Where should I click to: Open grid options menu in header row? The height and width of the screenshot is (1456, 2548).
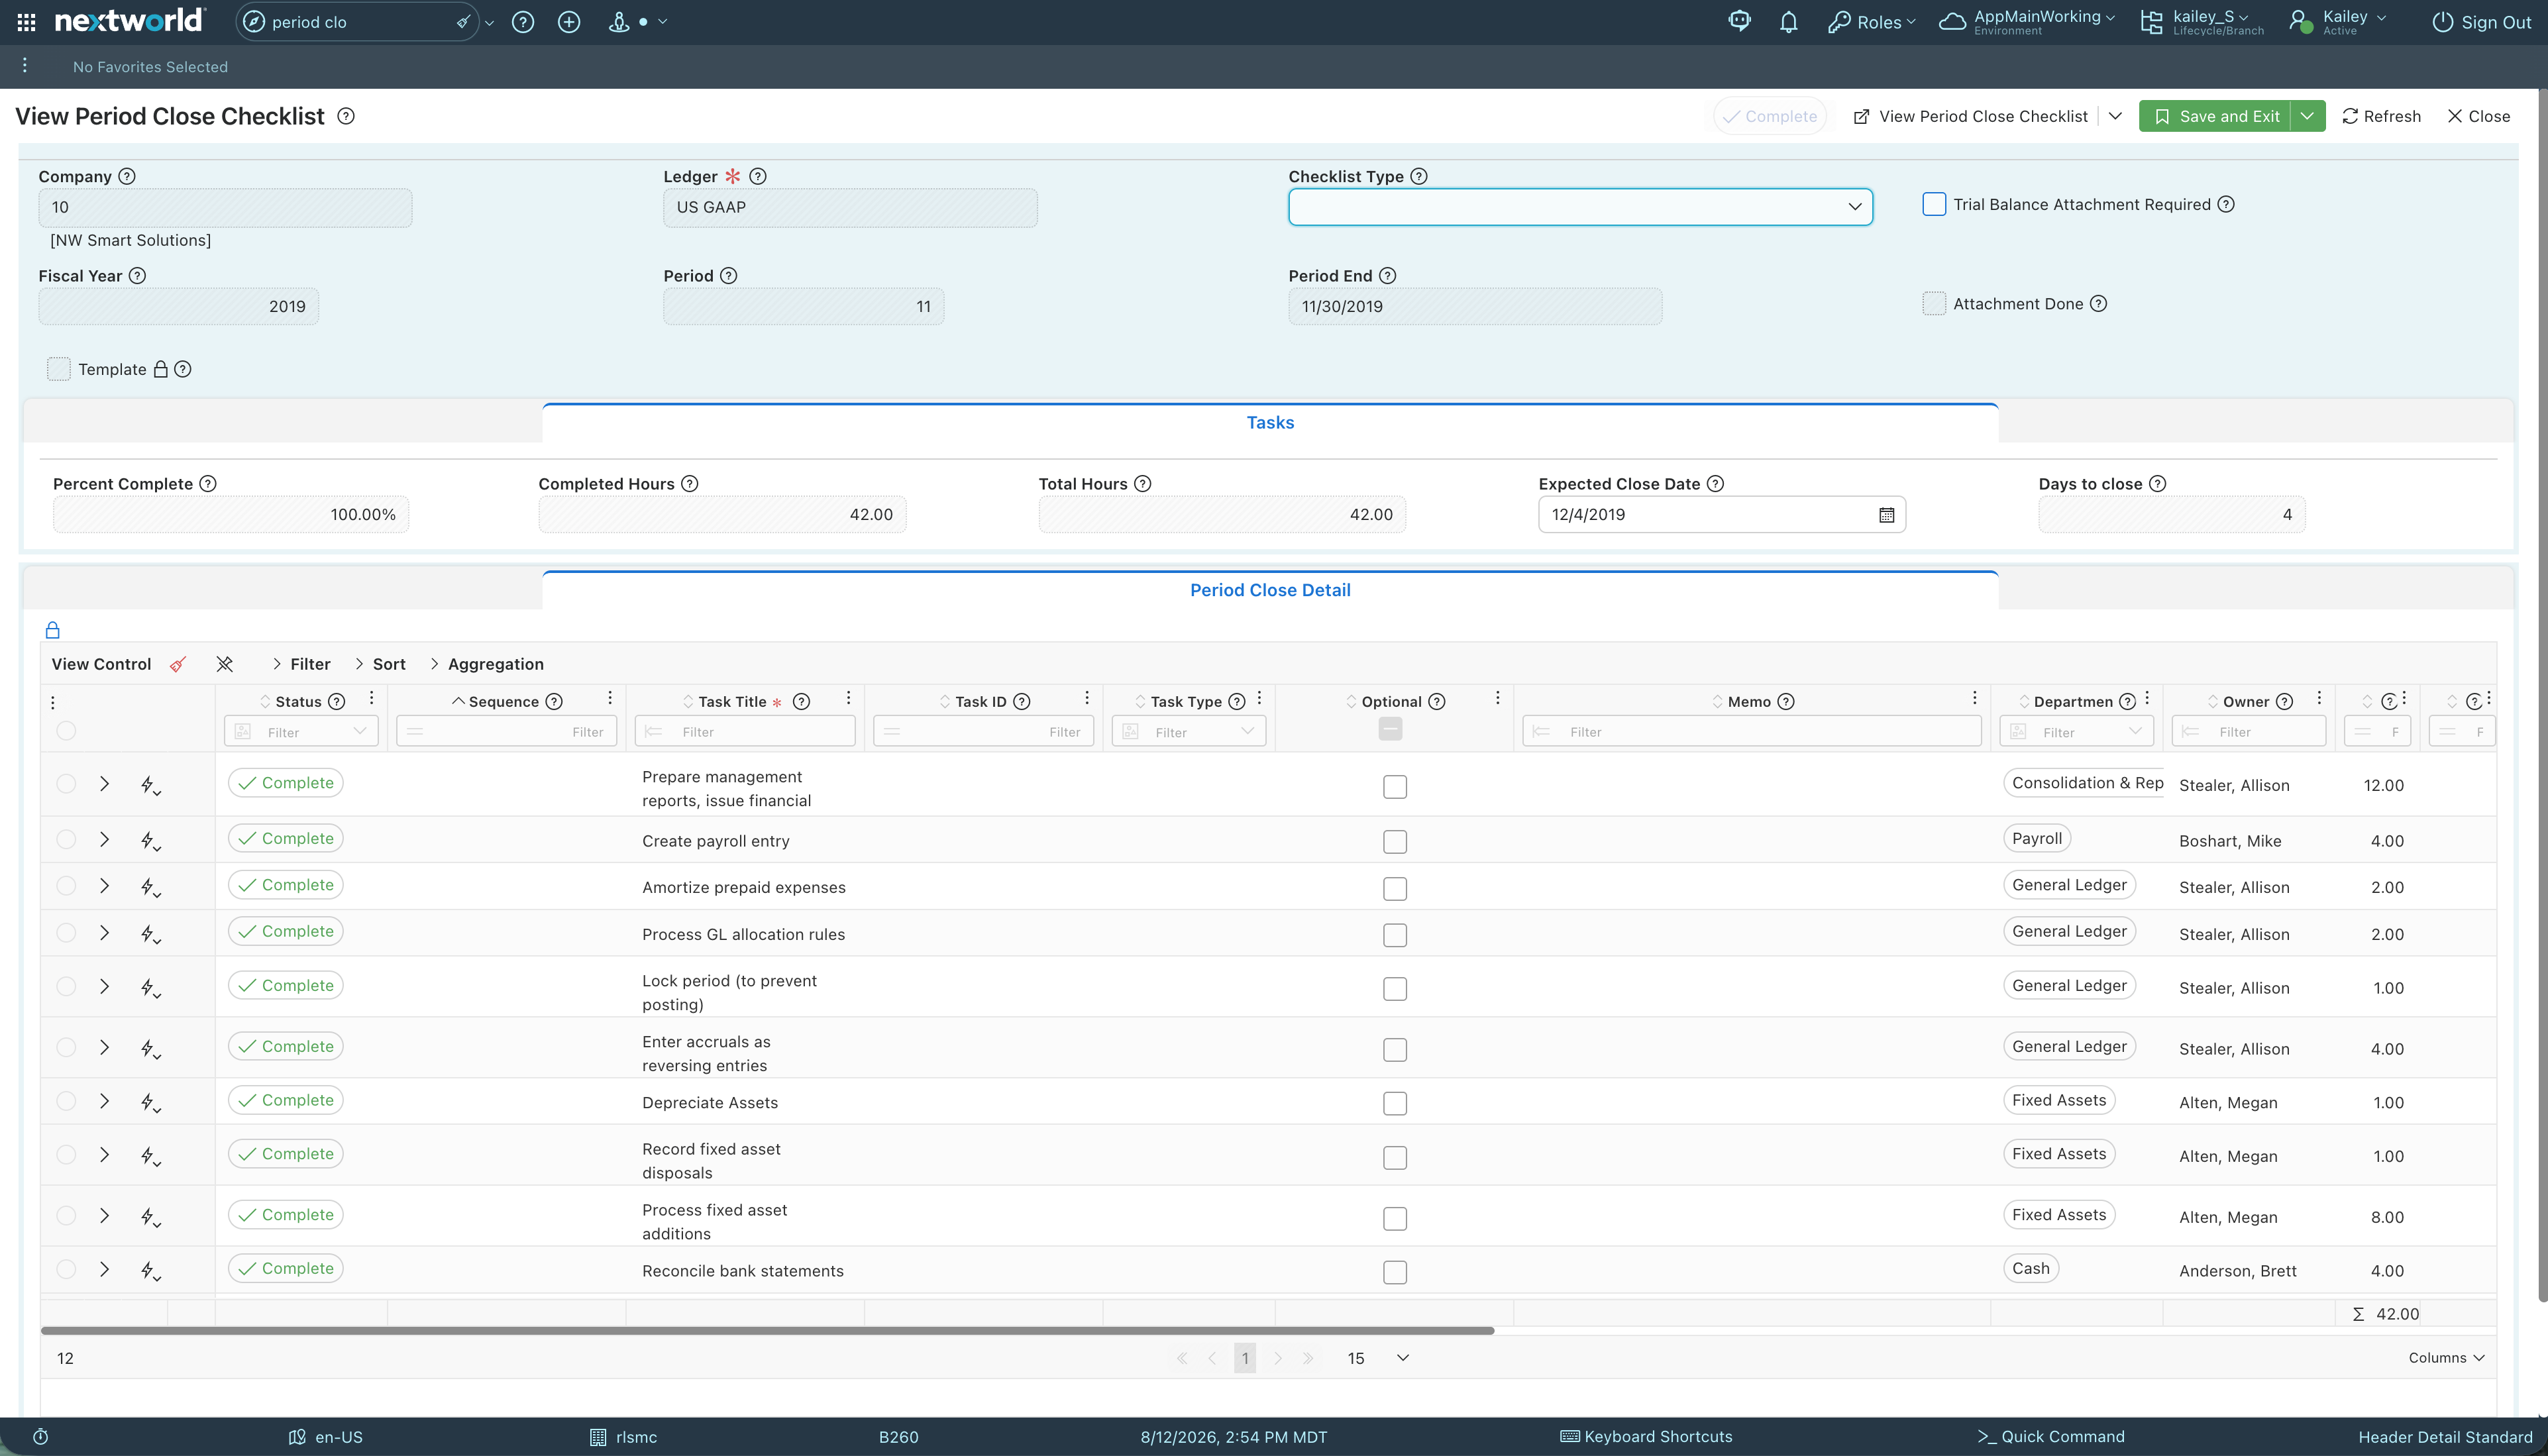(x=53, y=702)
